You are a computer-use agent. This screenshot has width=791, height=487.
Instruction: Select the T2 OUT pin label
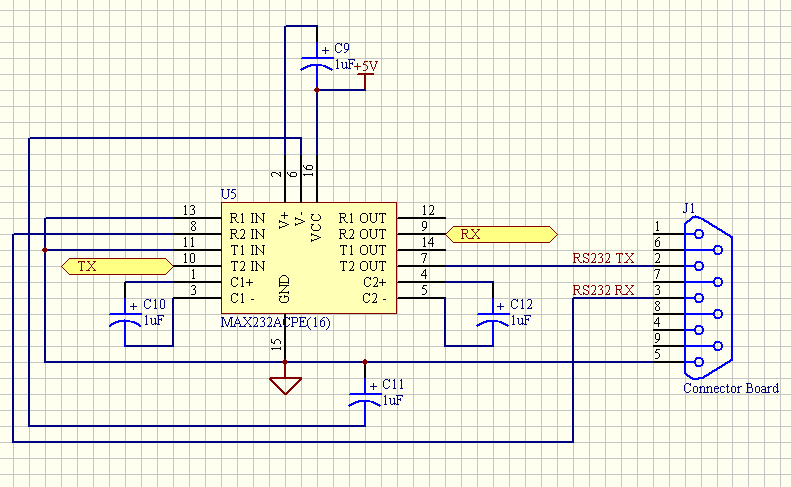[x=361, y=266]
